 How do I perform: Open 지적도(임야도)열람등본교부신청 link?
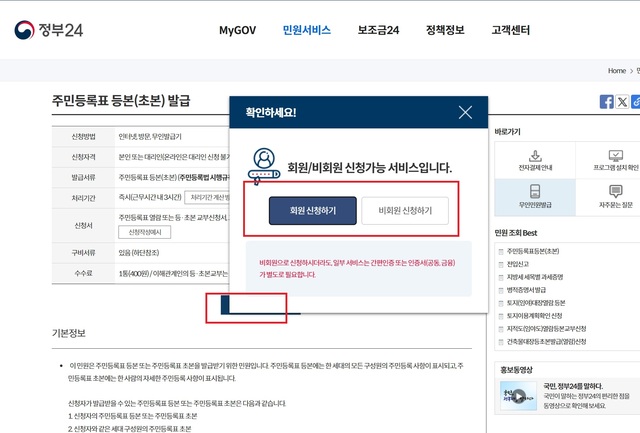pos(546,329)
